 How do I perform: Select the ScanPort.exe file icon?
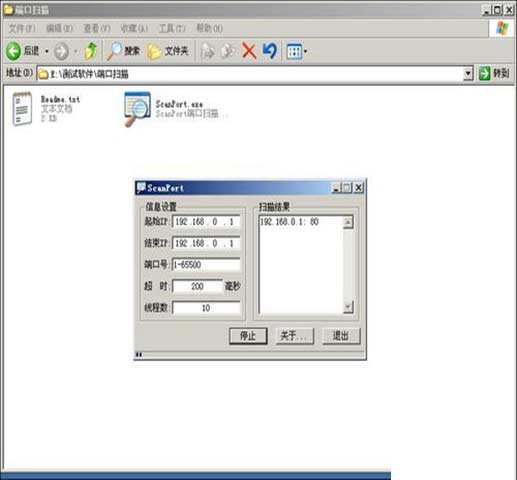point(137,109)
